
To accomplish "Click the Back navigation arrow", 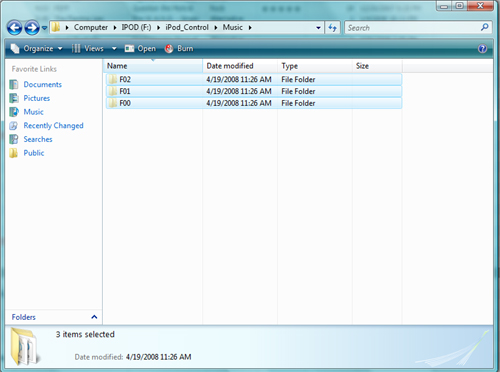I will (15, 28).
